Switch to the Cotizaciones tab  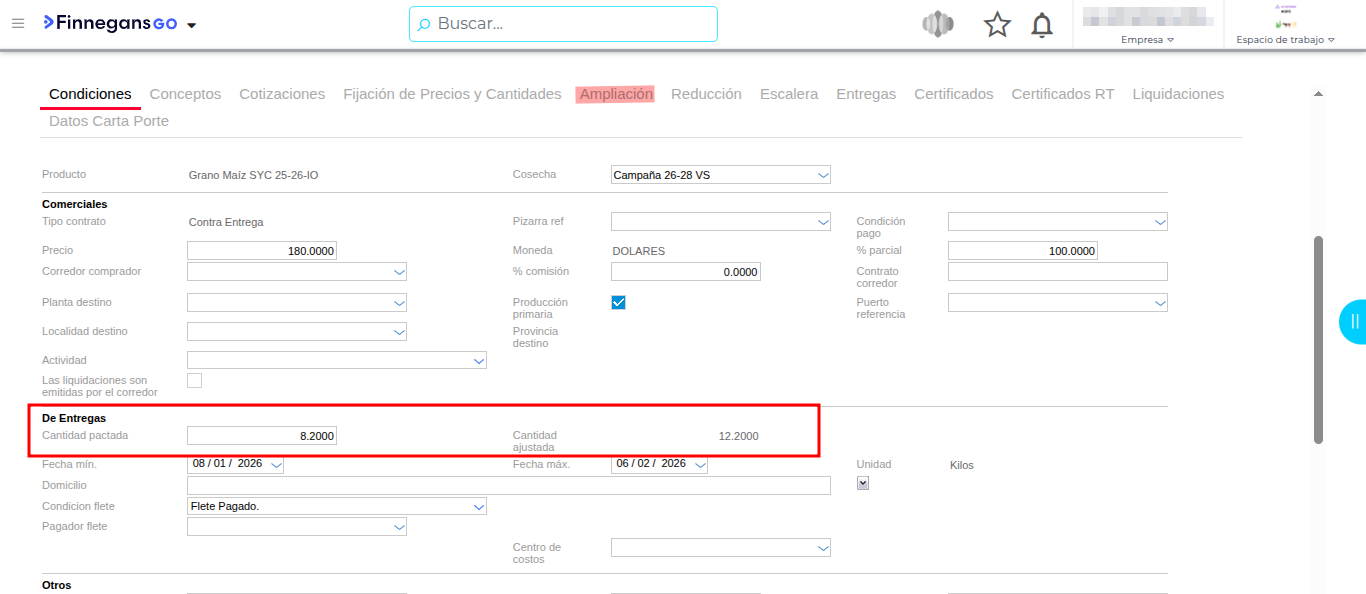[282, 94]
